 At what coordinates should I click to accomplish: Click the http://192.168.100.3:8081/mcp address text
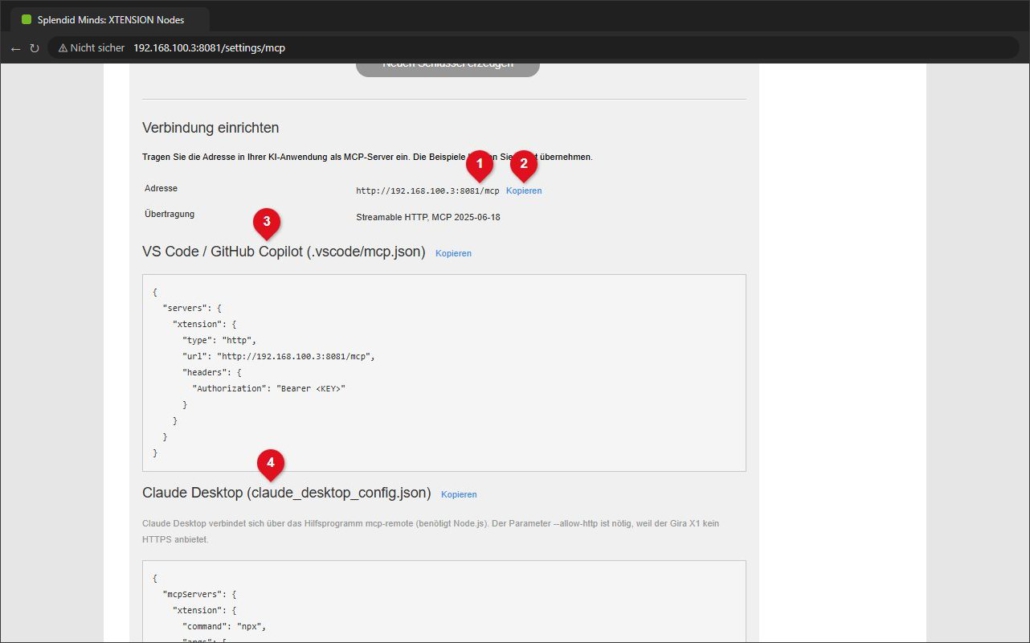click(x=428, y=191)
